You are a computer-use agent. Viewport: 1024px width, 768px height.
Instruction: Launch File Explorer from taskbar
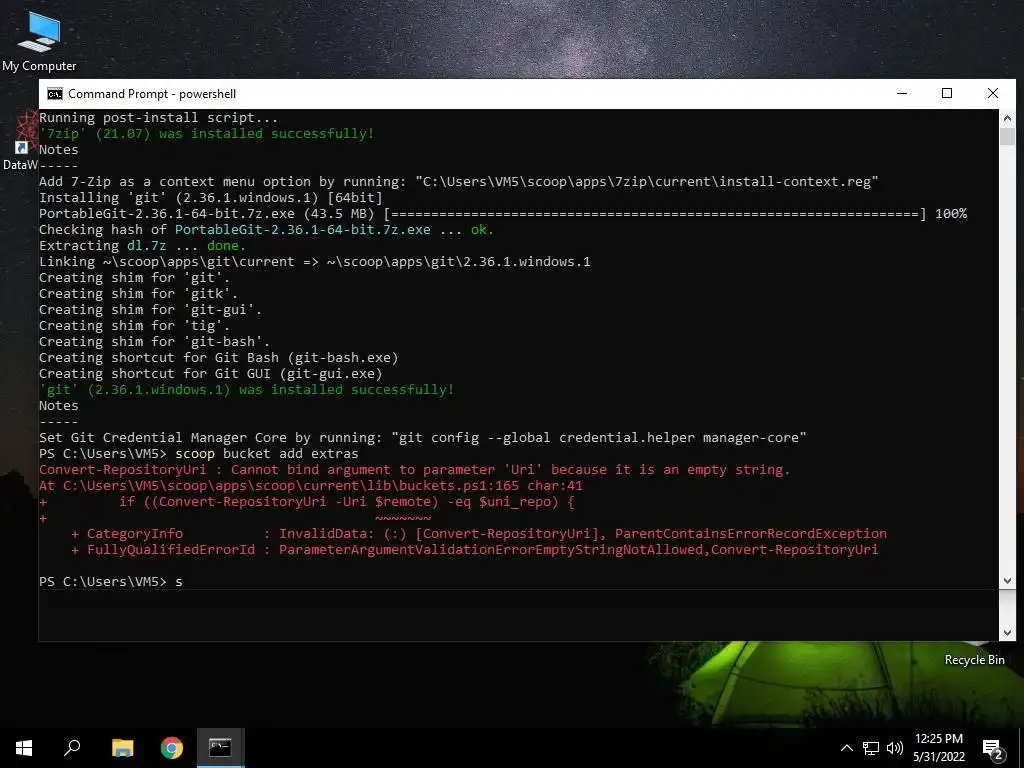click(122, 748)
